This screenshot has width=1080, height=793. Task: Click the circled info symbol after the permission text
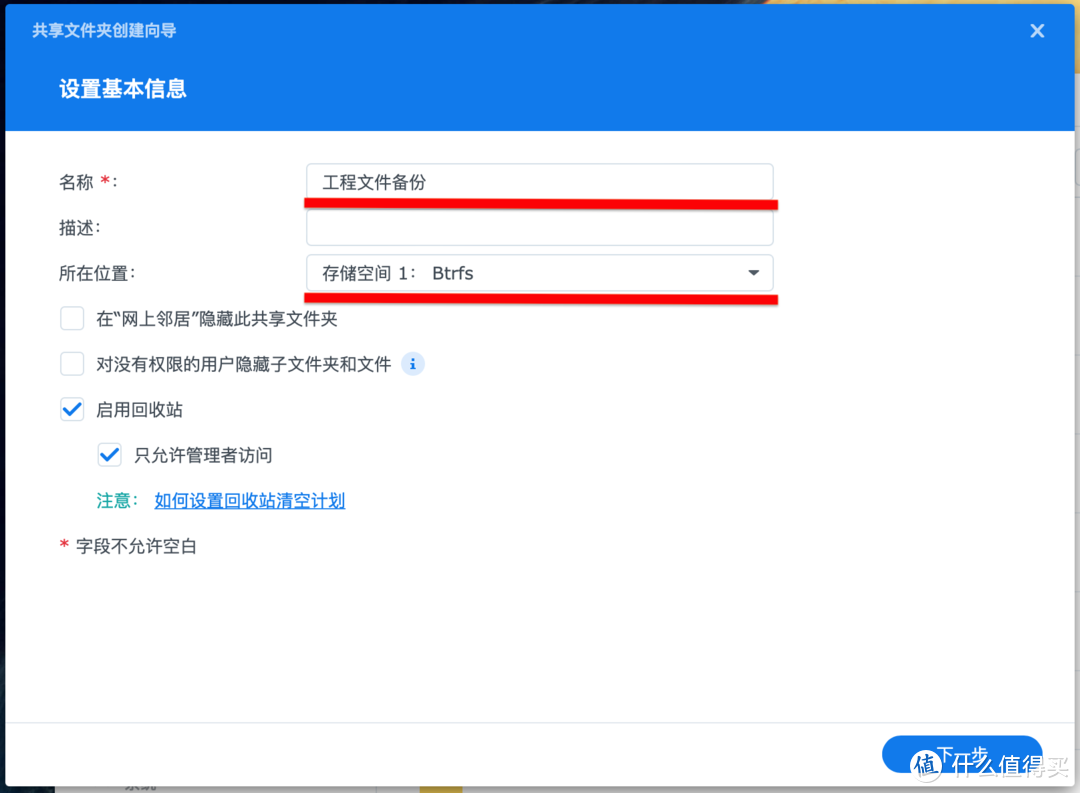[x=413, y=364]
